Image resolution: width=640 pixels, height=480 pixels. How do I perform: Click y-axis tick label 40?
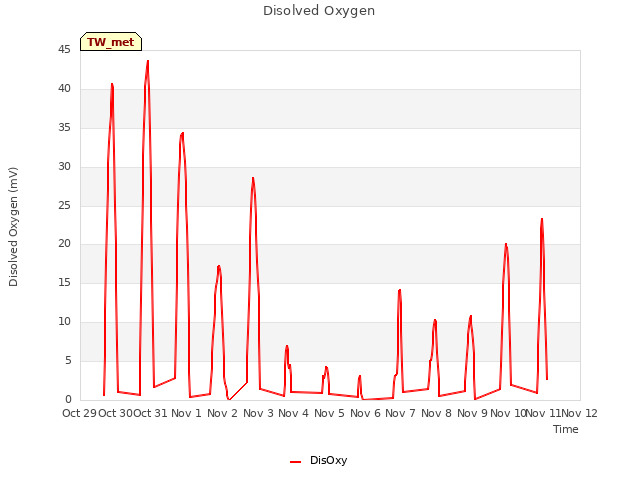64,89
